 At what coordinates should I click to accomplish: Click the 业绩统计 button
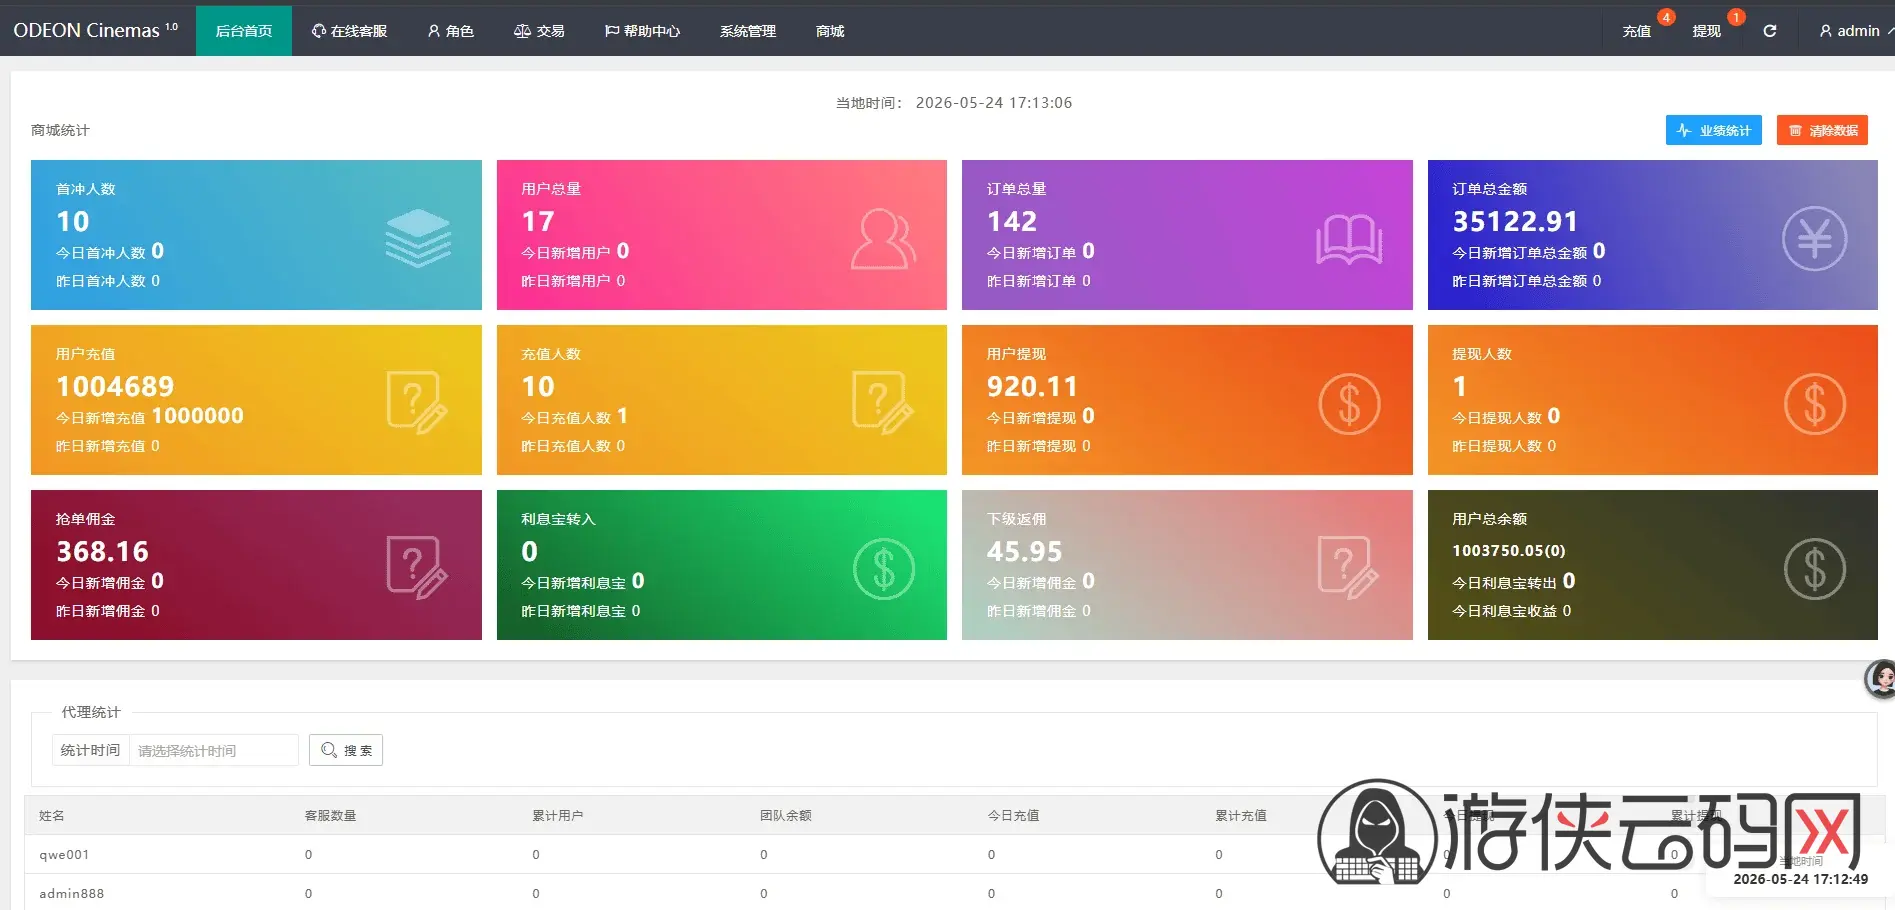pyautogui.click(x=1714, y=130)
